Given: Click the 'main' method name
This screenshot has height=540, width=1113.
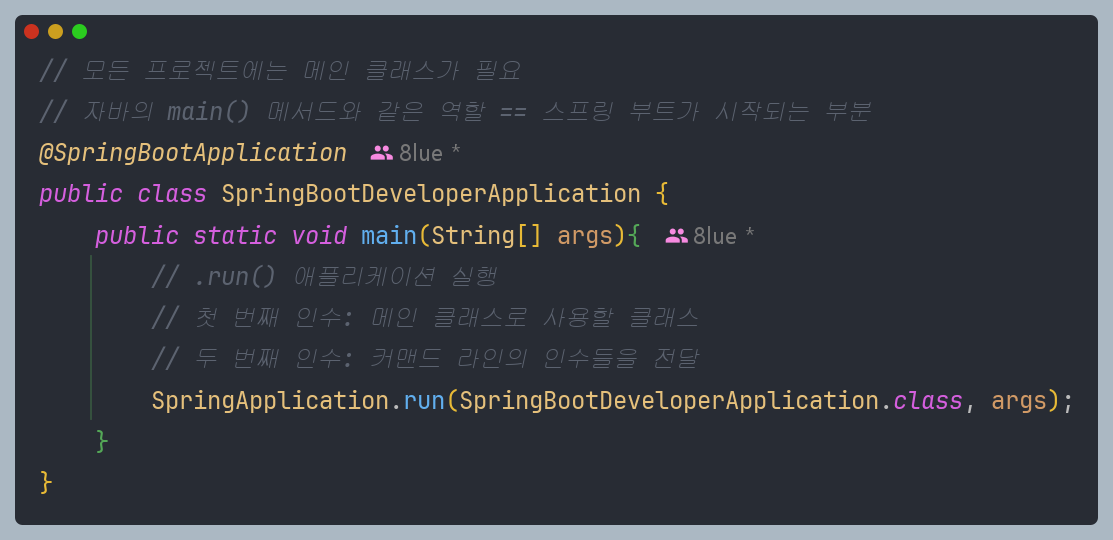Looking at the screenshot, I should tap(388, 236).
